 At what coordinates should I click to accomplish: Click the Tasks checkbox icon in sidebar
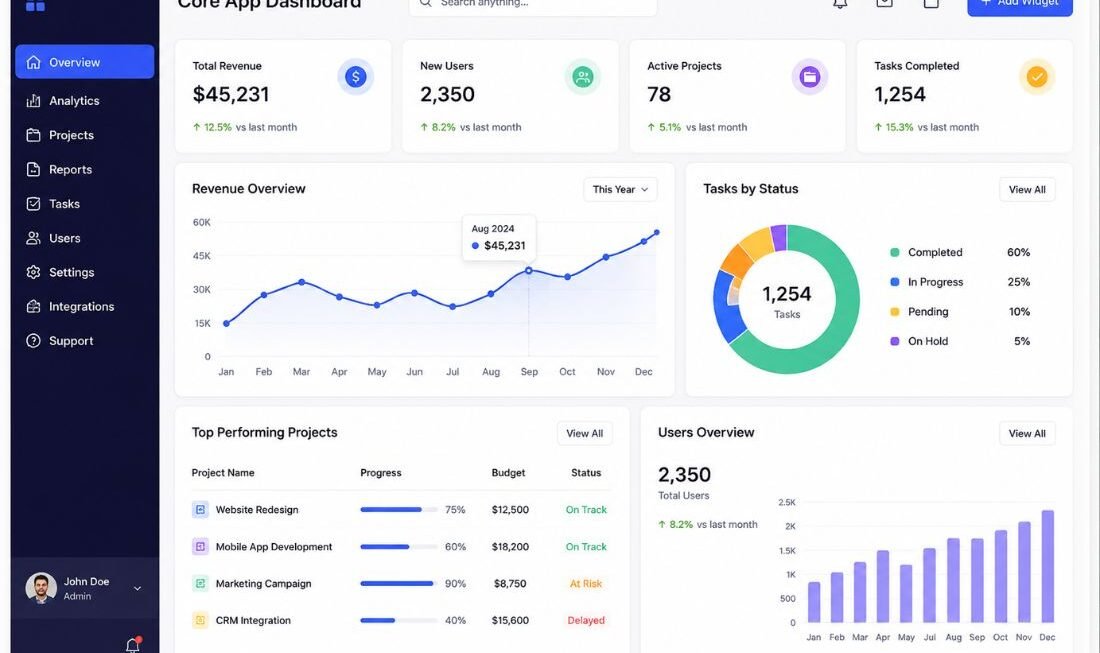click(33, 203)
